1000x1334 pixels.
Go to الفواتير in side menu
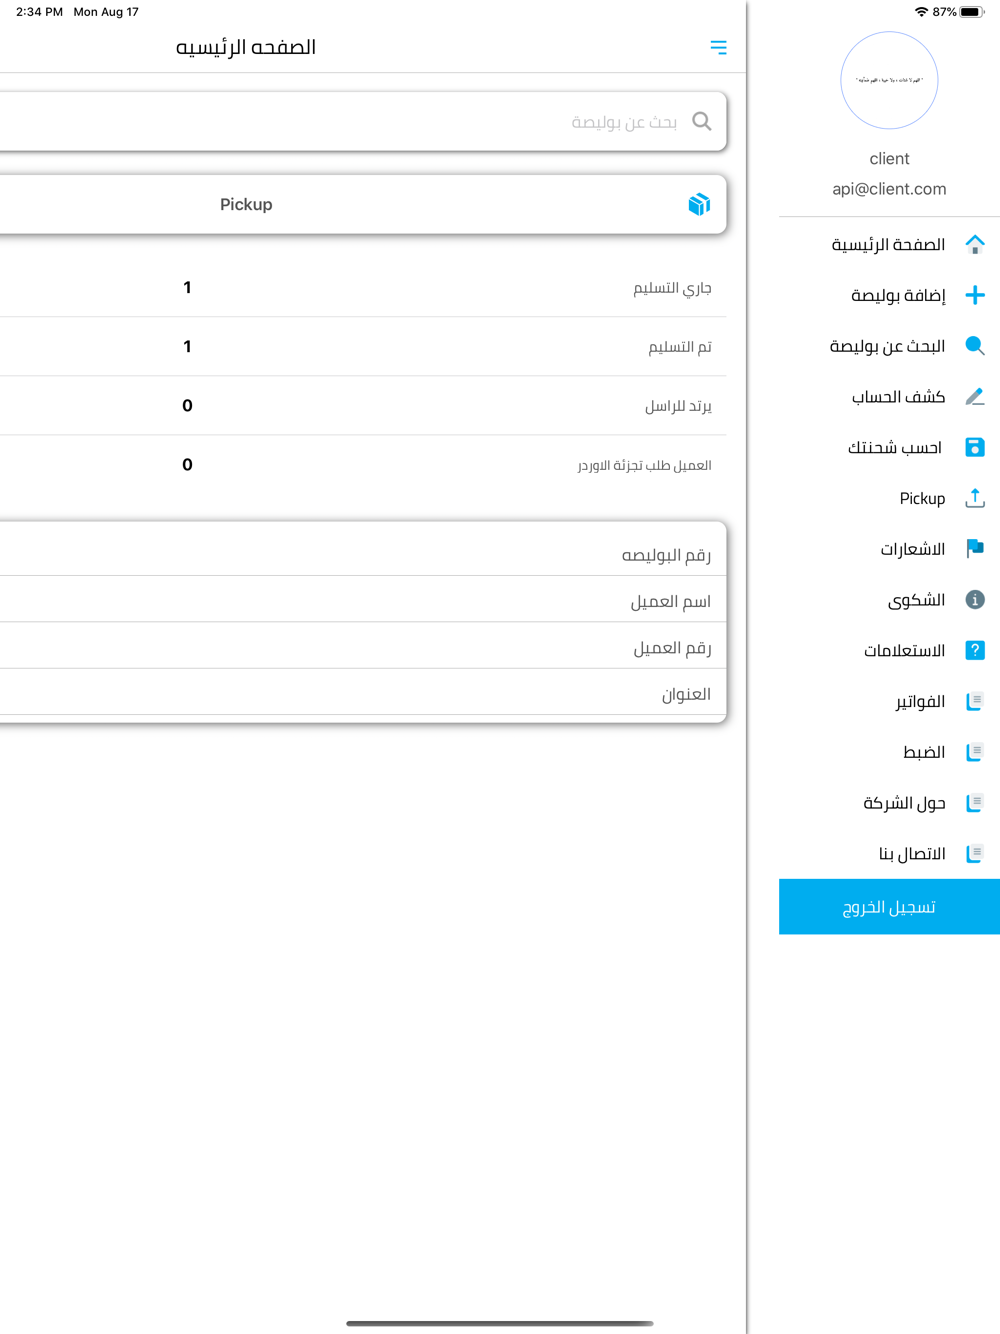[x=890, y=701]
